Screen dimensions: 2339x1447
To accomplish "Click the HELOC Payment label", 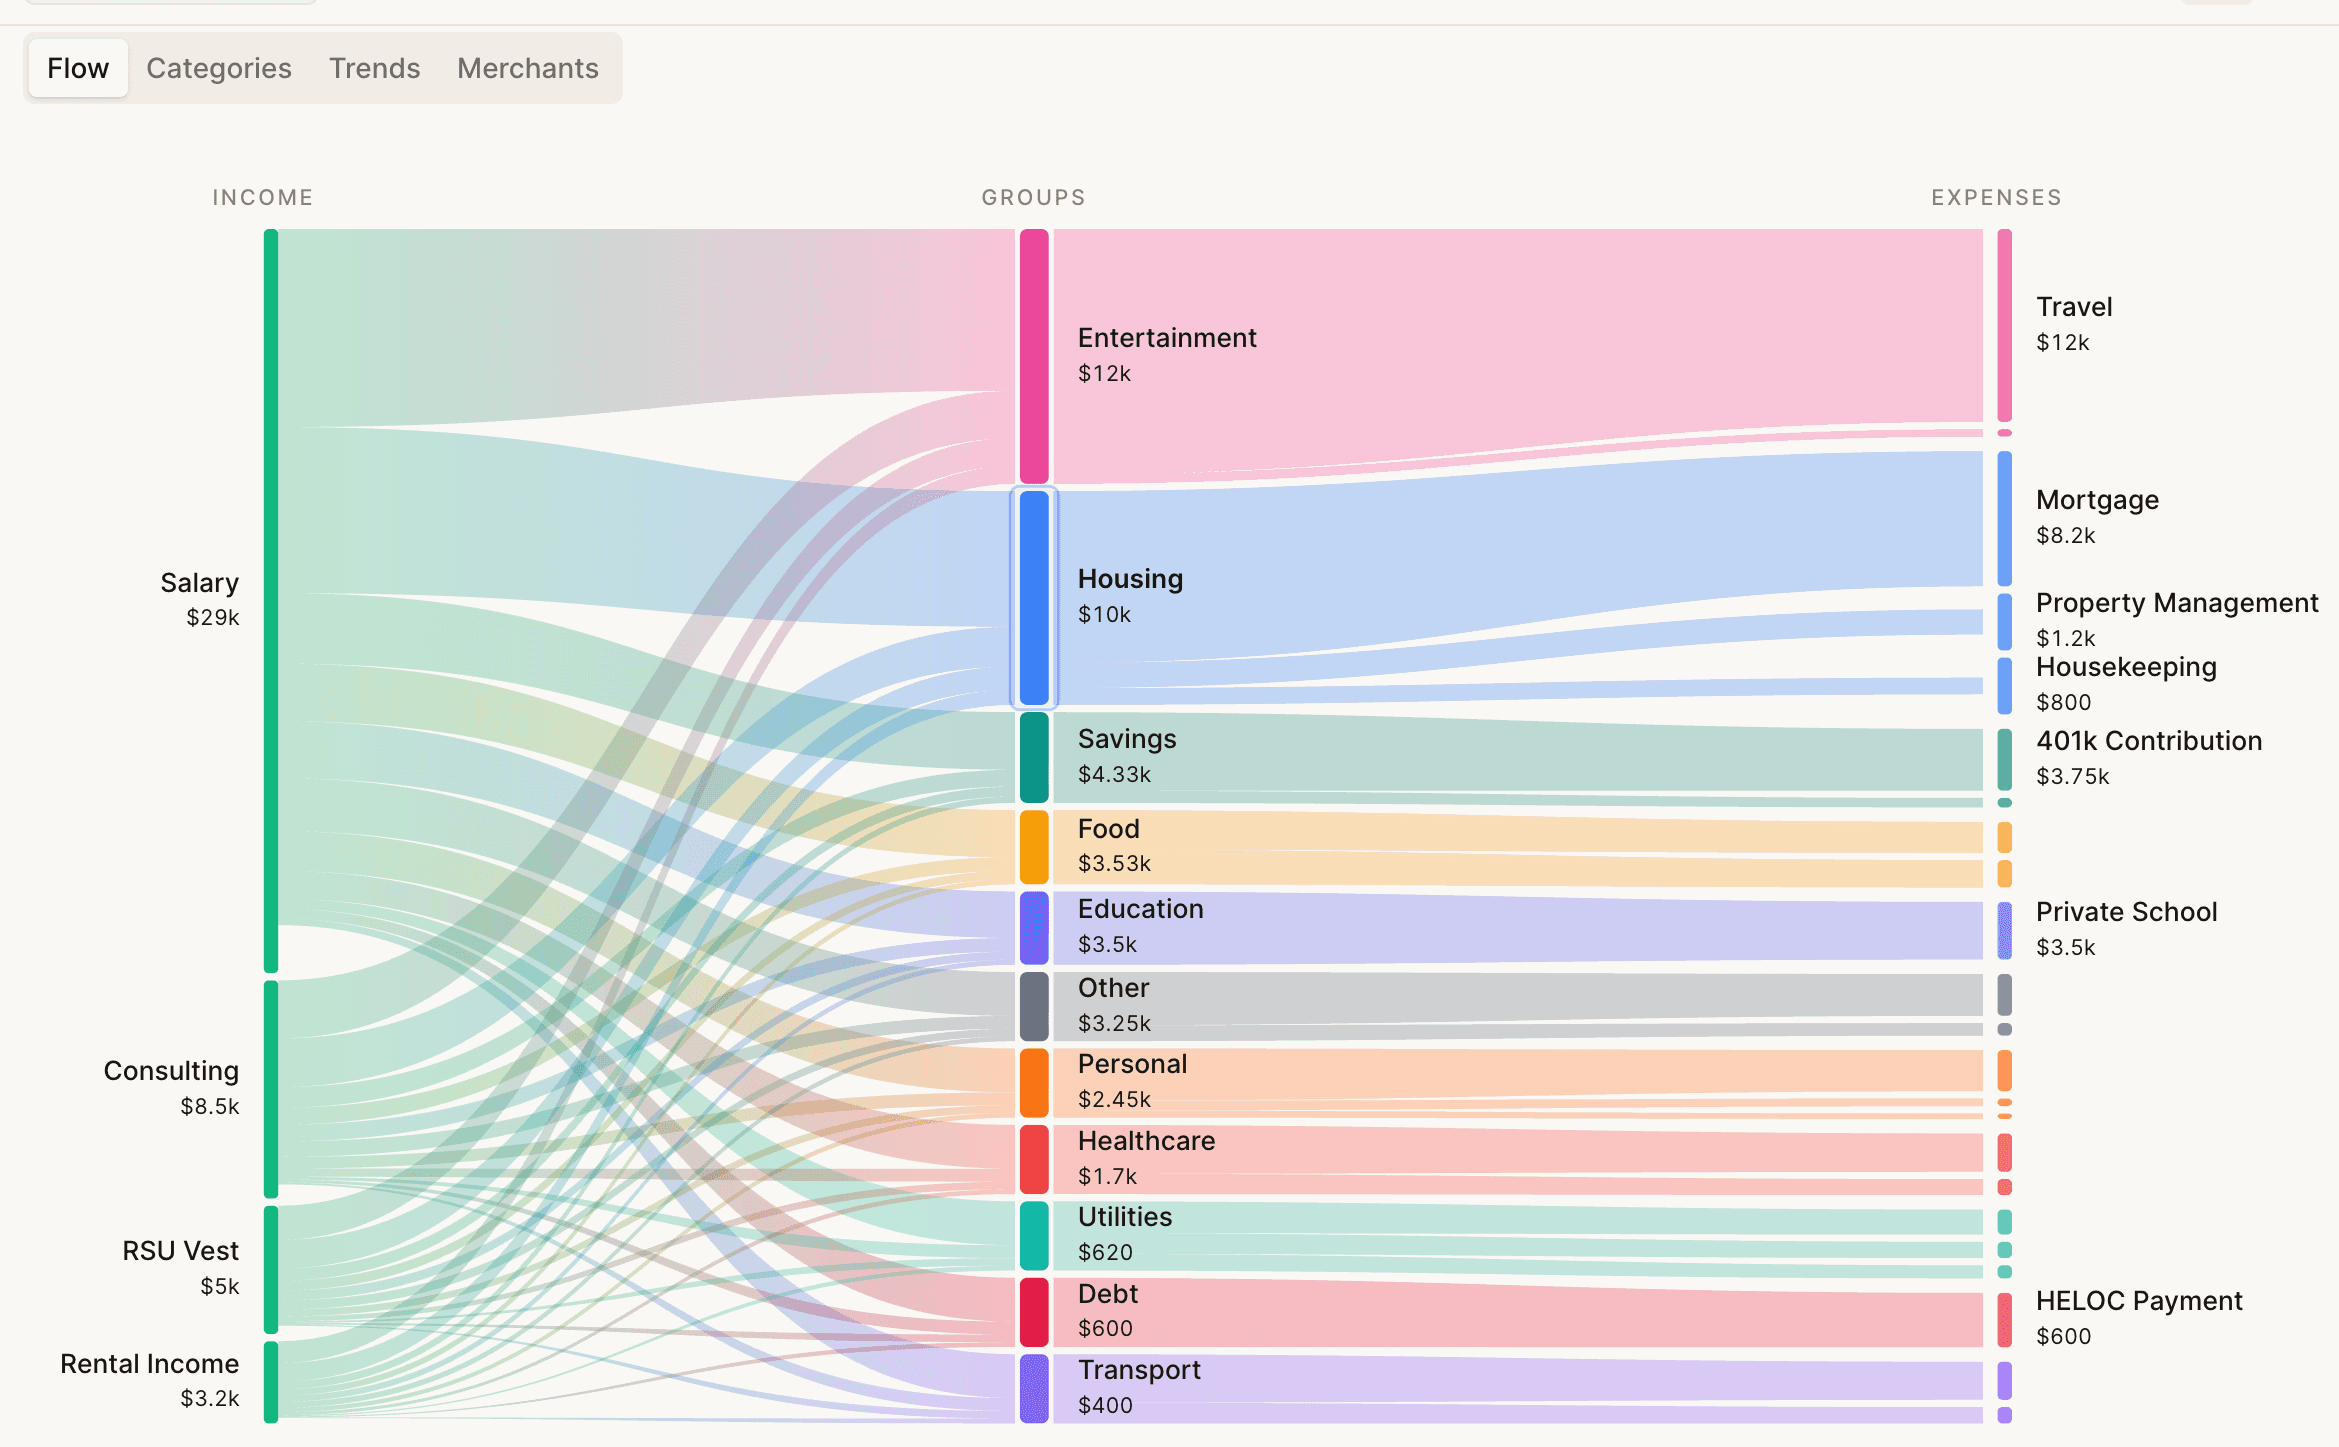I will click(2138, 1300).
